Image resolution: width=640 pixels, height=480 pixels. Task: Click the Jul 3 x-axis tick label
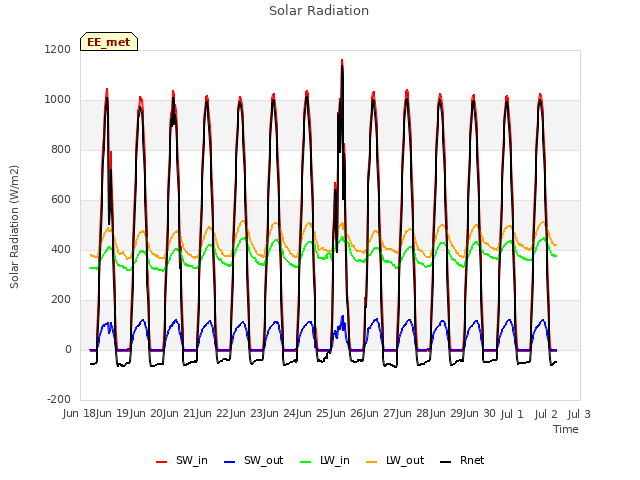[x=579, y=414]
